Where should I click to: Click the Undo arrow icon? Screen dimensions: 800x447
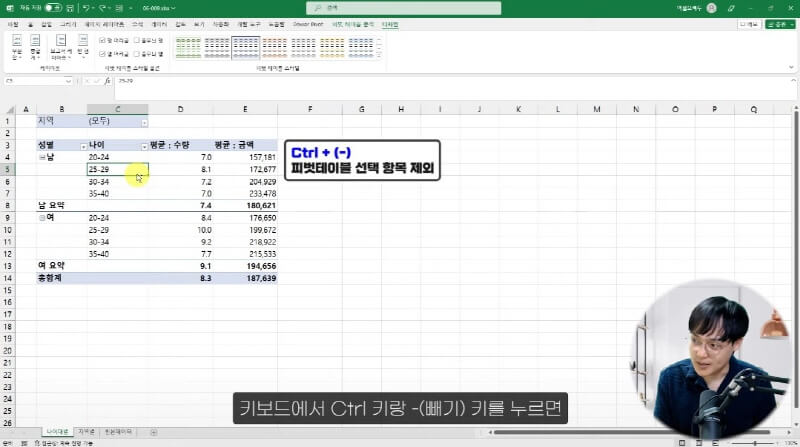tap(86, 8)
